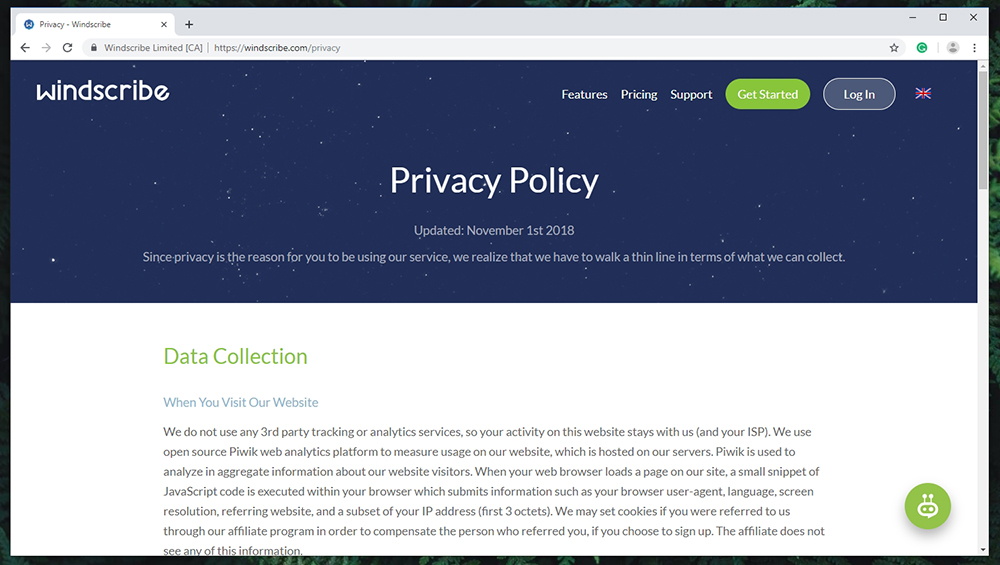Click the scrollbar down arrow
The height and width of the screenshot is (565, 1000).
(983, 550)
